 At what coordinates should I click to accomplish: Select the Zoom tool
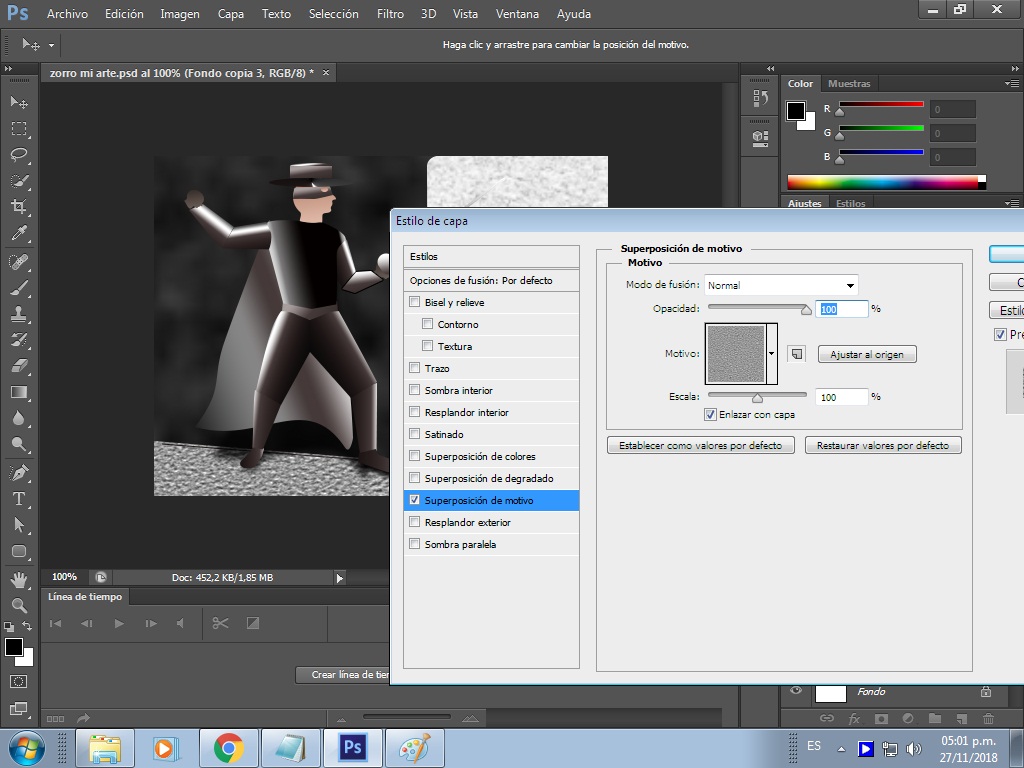(x=19, y=605)
